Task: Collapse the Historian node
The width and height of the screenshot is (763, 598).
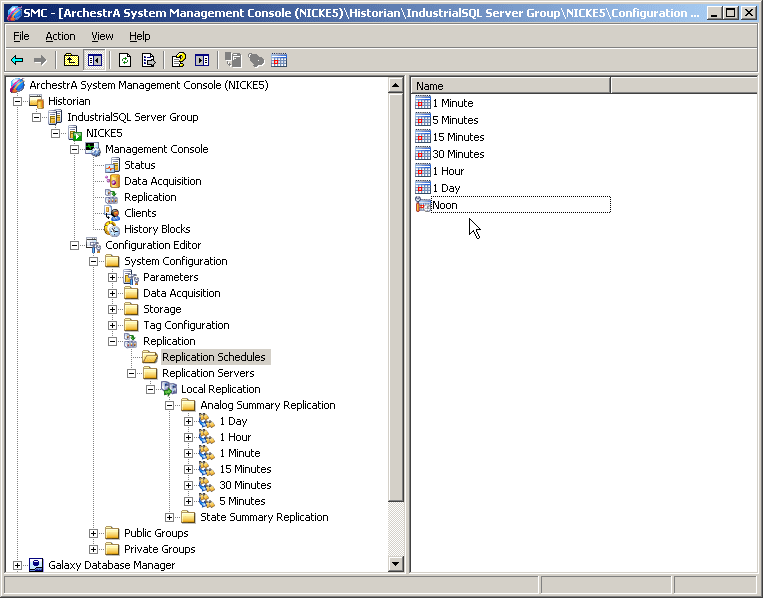Action: pos(18,101)
